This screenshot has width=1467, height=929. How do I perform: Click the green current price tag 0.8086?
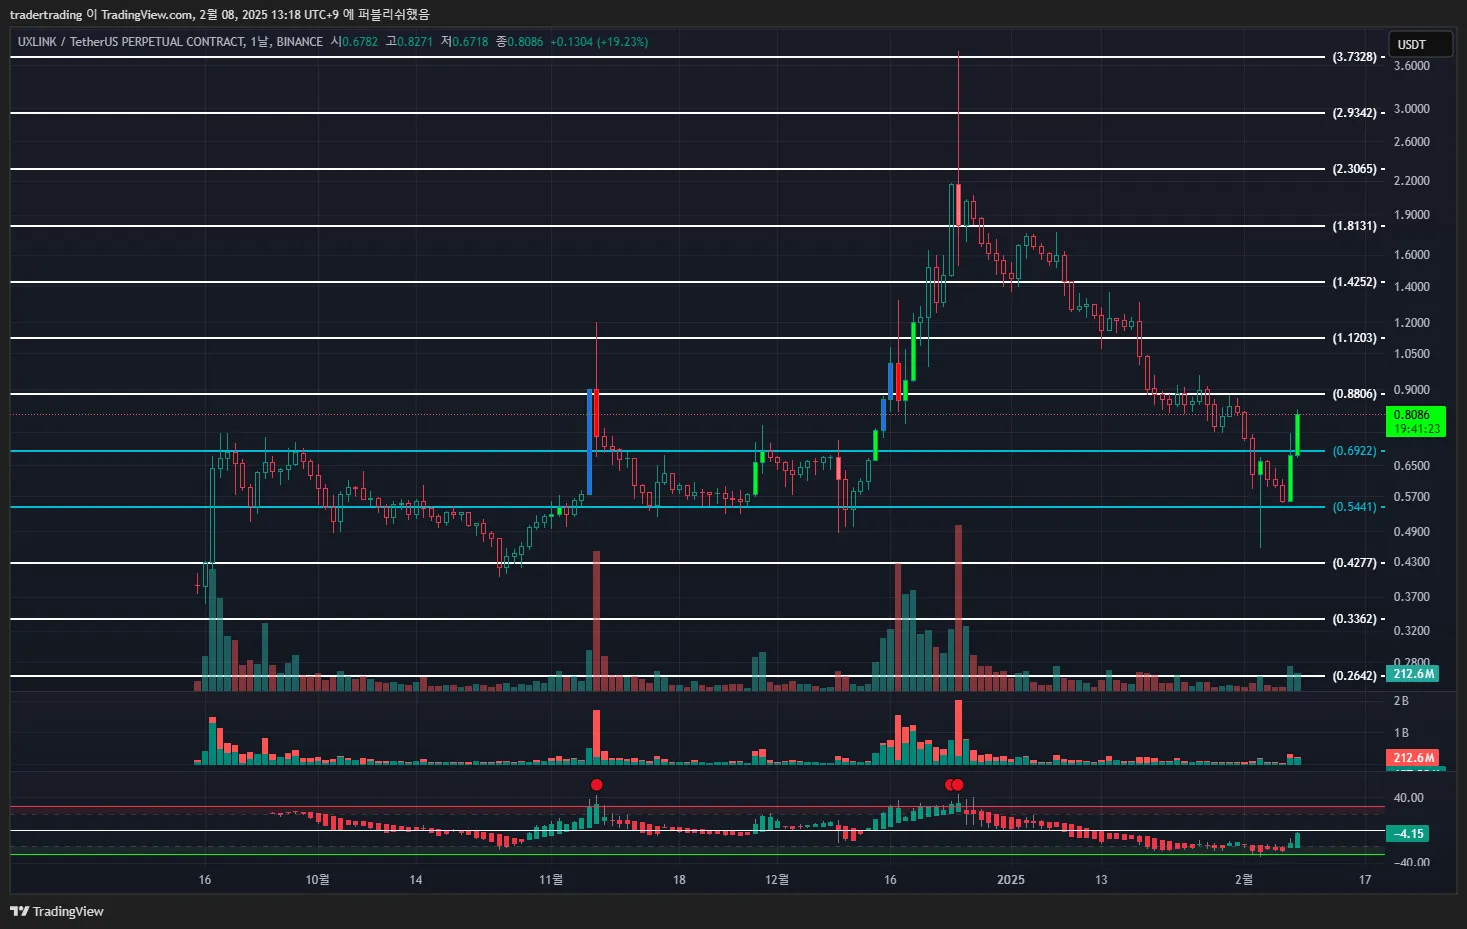1415,421
